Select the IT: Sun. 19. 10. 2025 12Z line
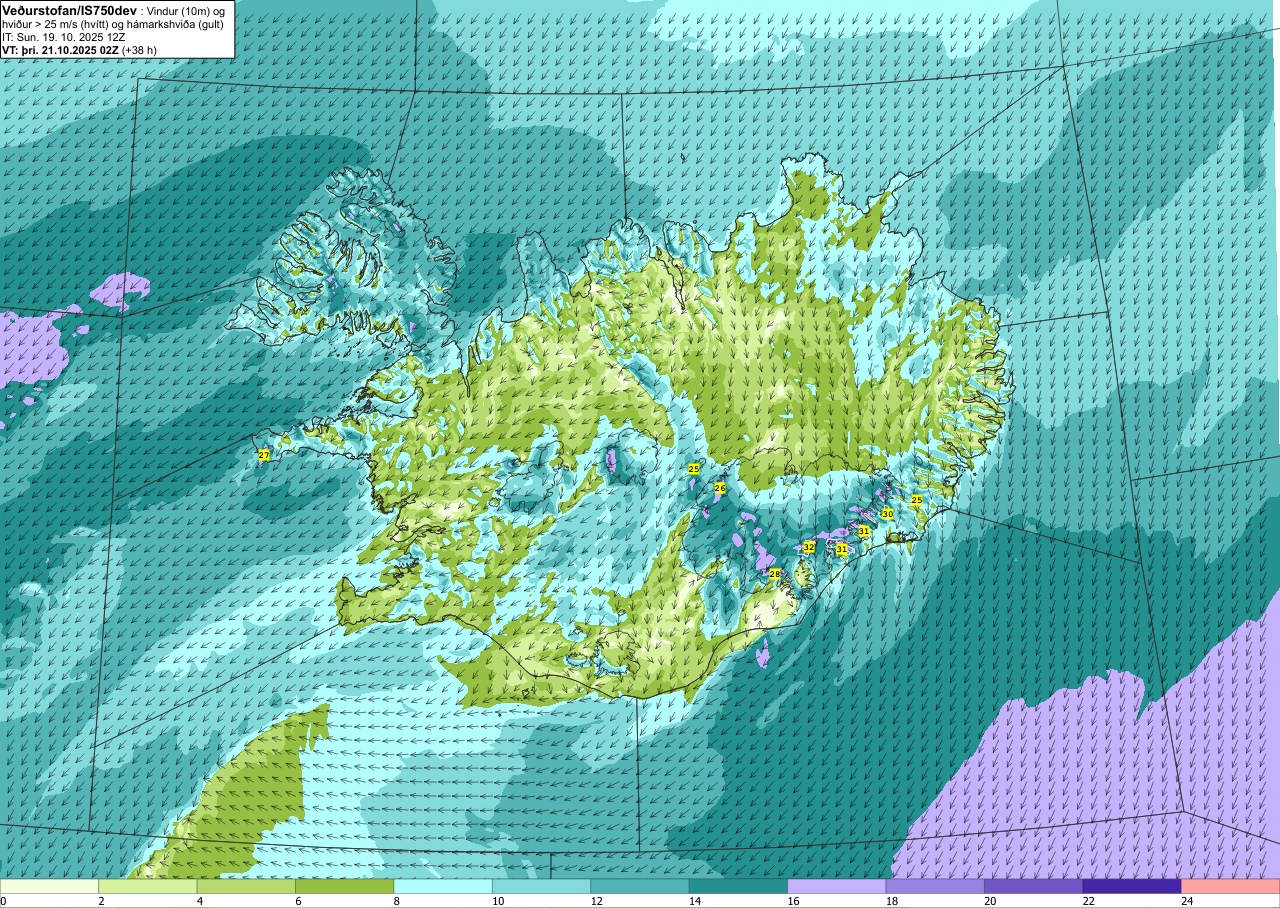The image size is (1280, 908). 62,37
